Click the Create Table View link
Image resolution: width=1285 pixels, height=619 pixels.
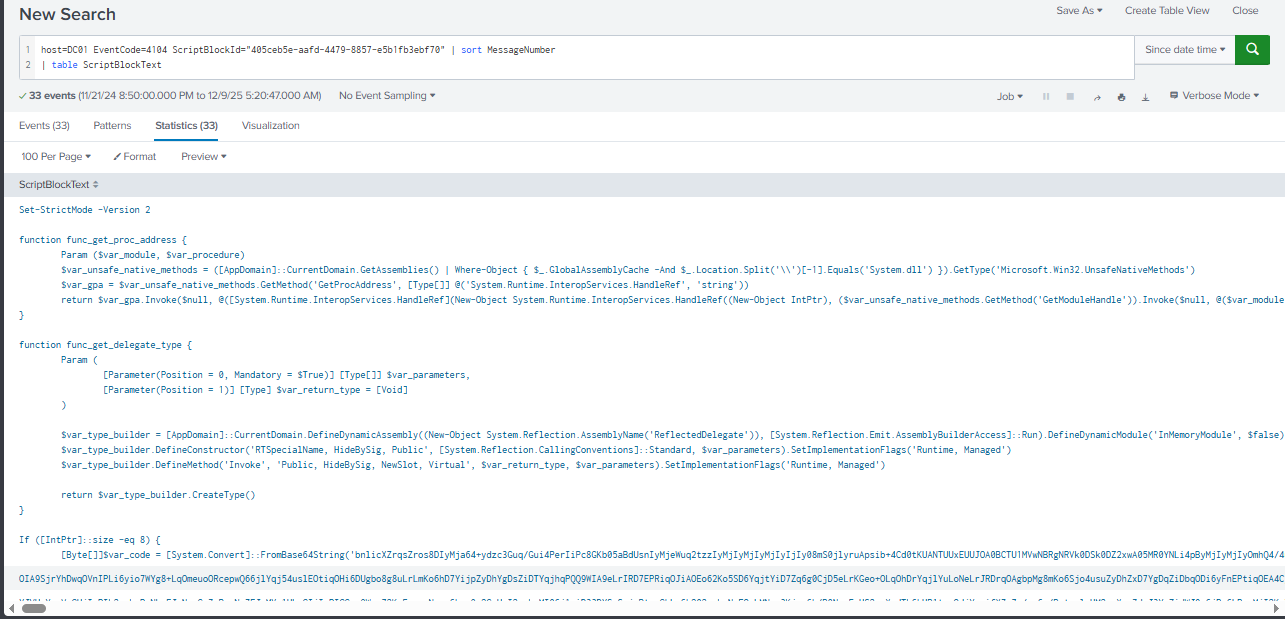(1166, 11)
